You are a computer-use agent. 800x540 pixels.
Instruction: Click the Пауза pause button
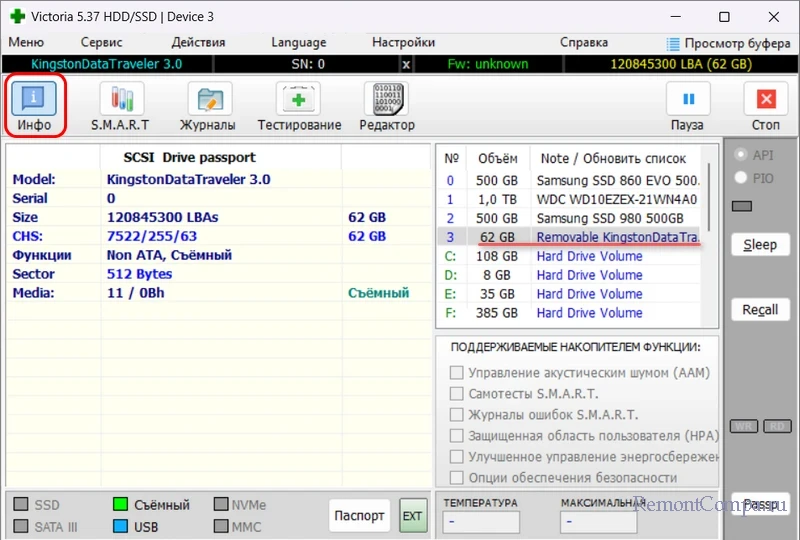click(688, 106)
